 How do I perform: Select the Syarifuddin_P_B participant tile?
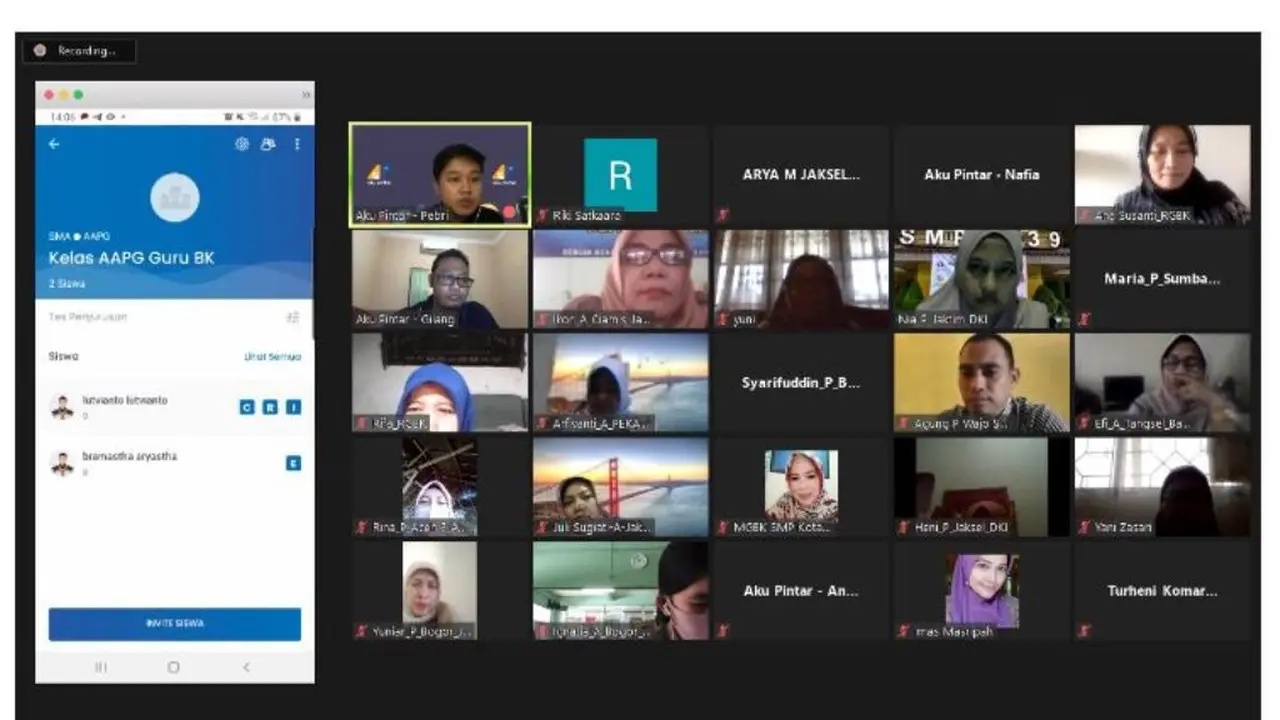pyautogui.click(x=802, y=383)
